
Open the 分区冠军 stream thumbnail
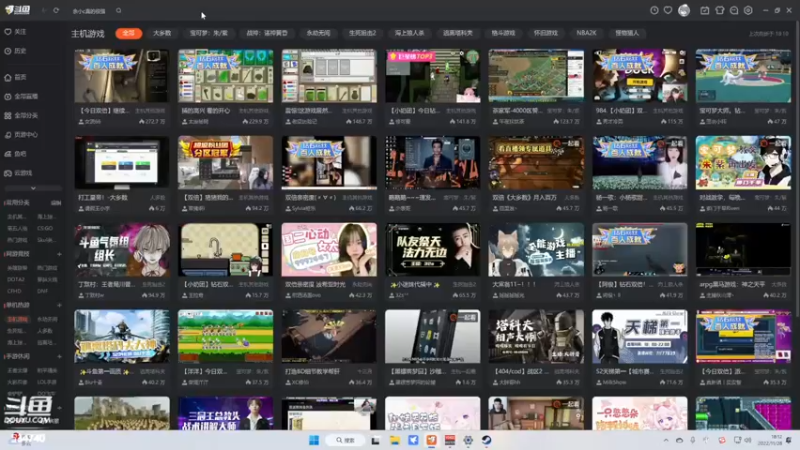(x=226, y=163)
